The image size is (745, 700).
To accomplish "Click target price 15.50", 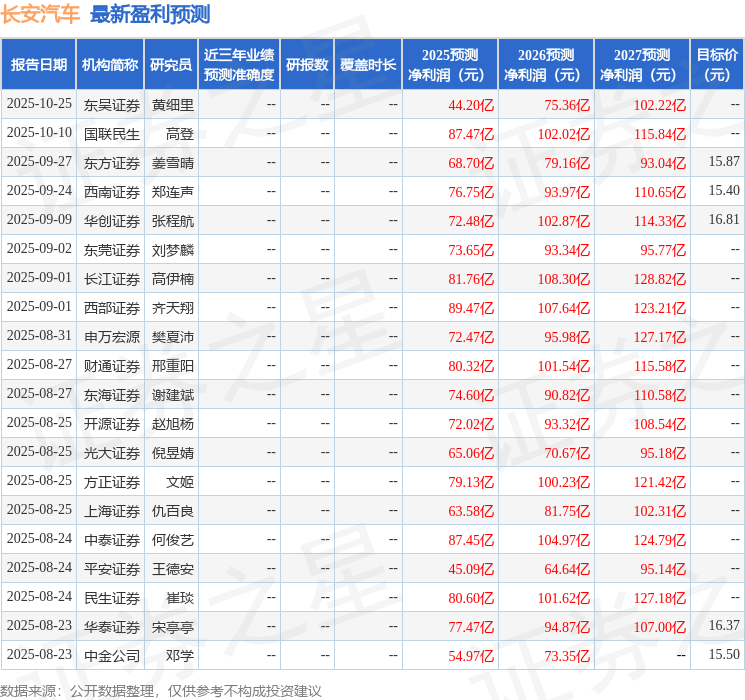I will point(725,654).
